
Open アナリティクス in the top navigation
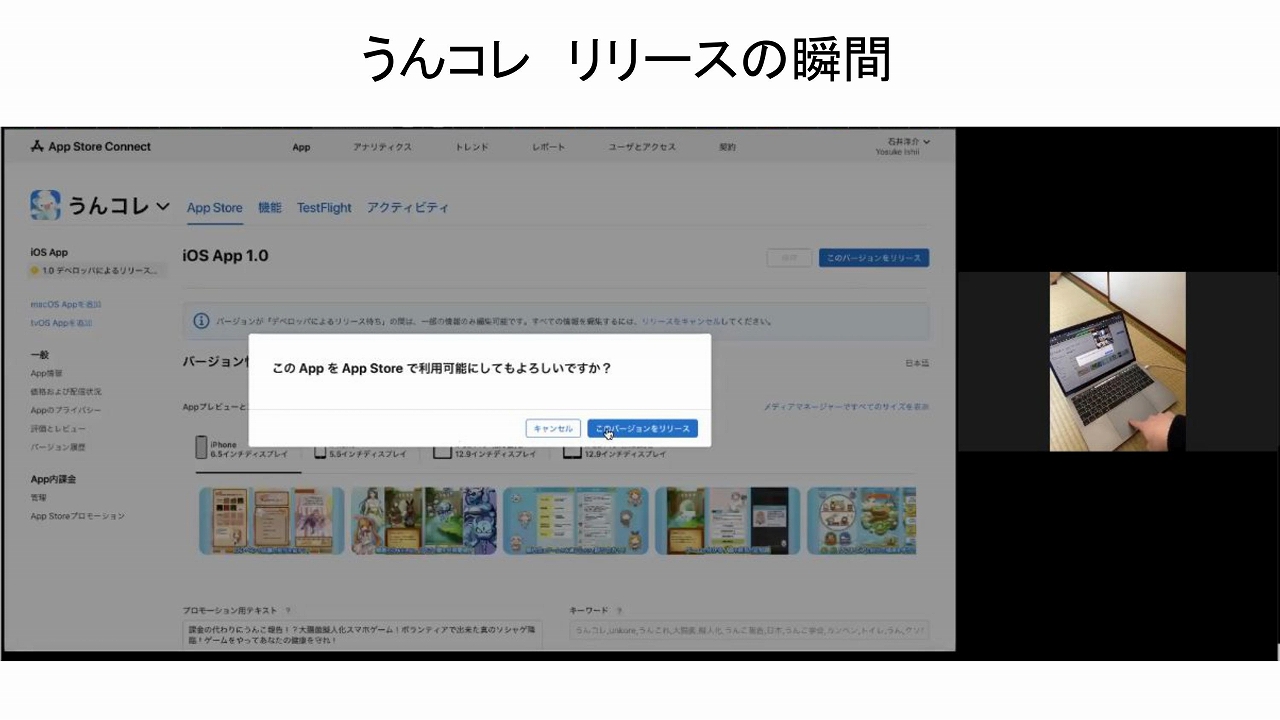click(382, 147)
